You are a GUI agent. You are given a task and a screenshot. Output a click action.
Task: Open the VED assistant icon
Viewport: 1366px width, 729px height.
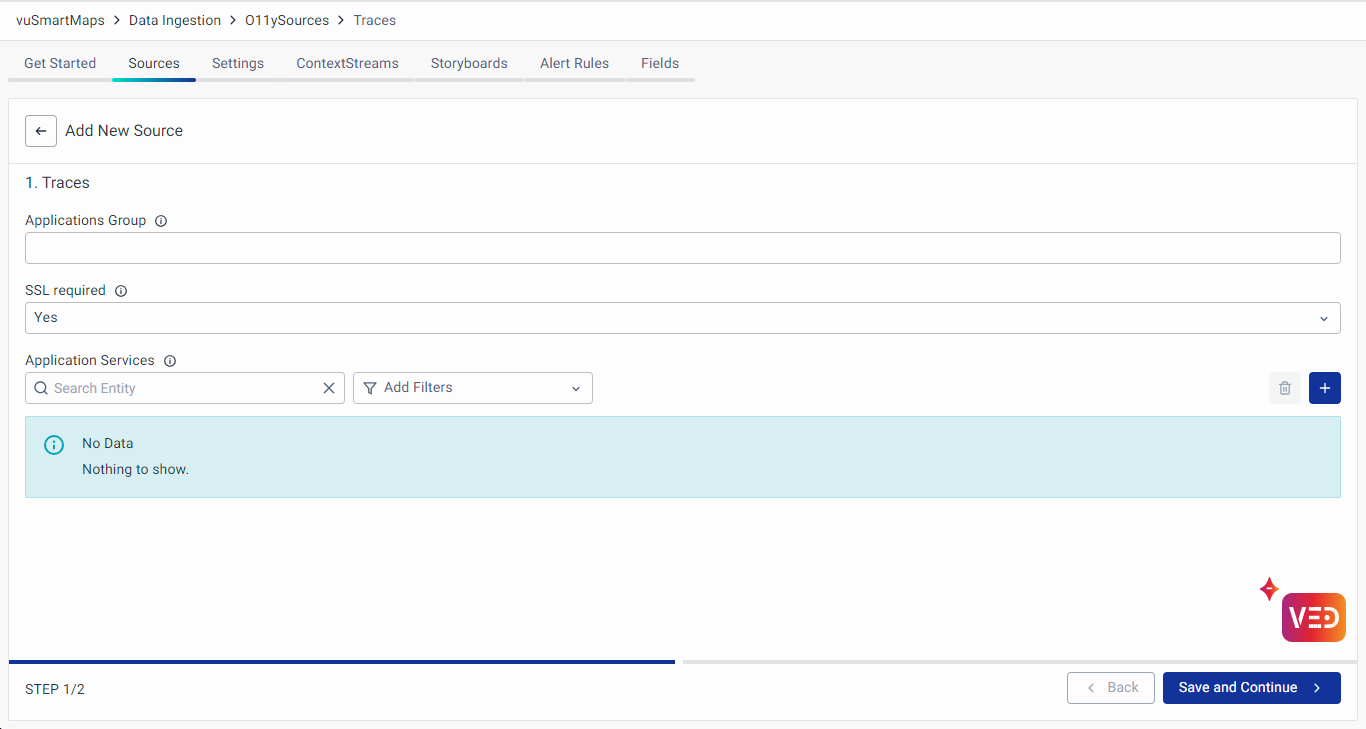pos(1313,617)
